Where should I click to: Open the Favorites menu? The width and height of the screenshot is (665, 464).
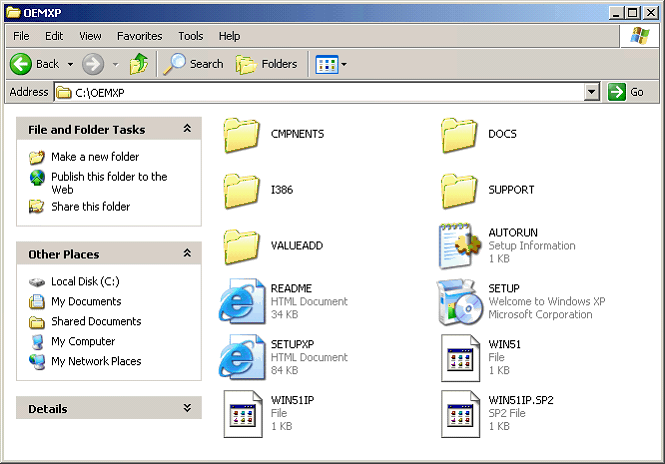tap(139, 36)
